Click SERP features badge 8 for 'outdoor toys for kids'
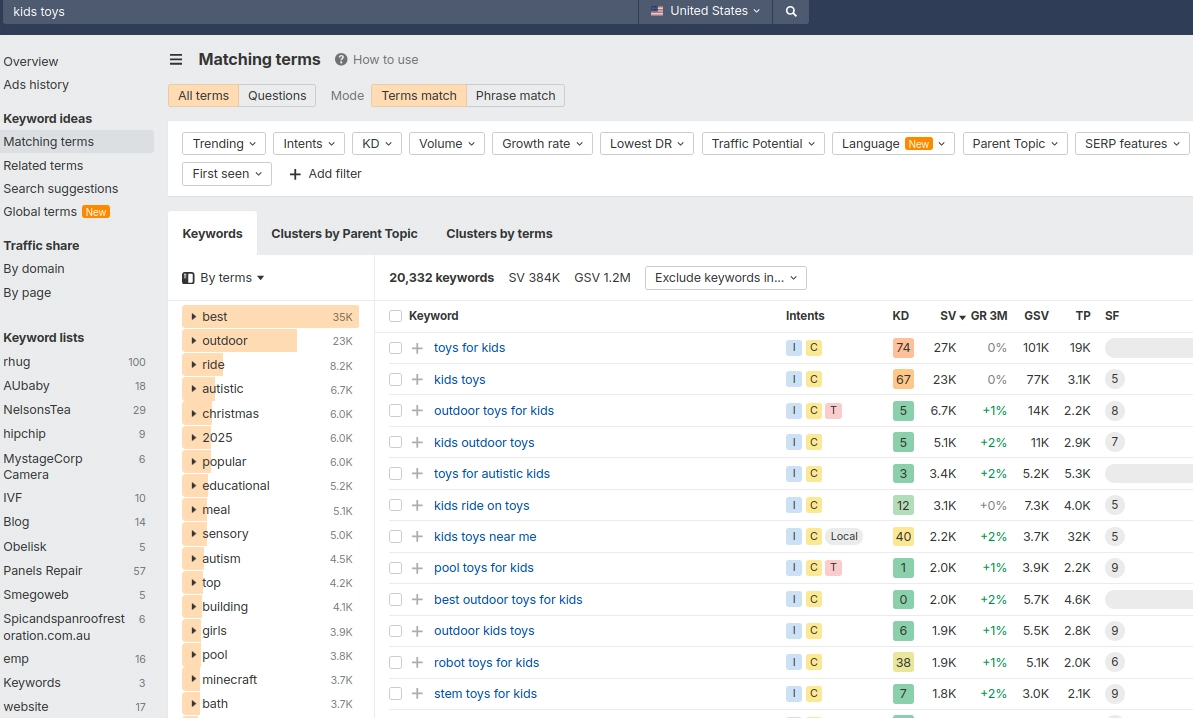Image resolution: width=1193 pixels, height=718 pixels. tap(1115, 411)
